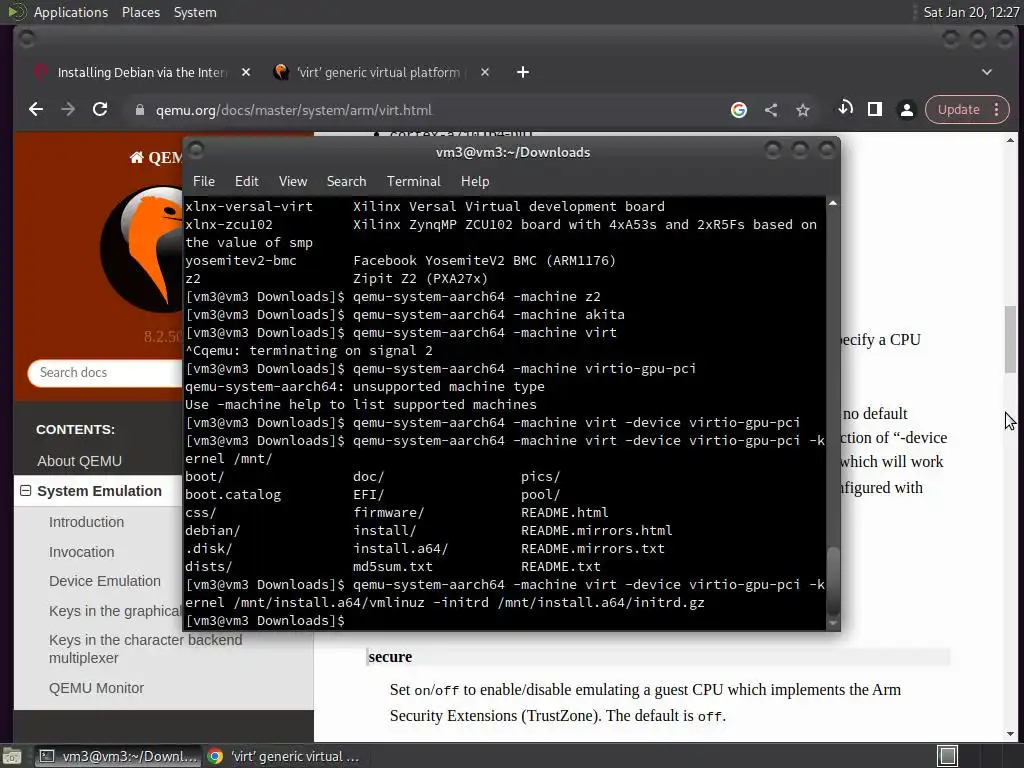Open Keys in the character backend multiplexer
1024x768 pixels.
tap(145, 648)
